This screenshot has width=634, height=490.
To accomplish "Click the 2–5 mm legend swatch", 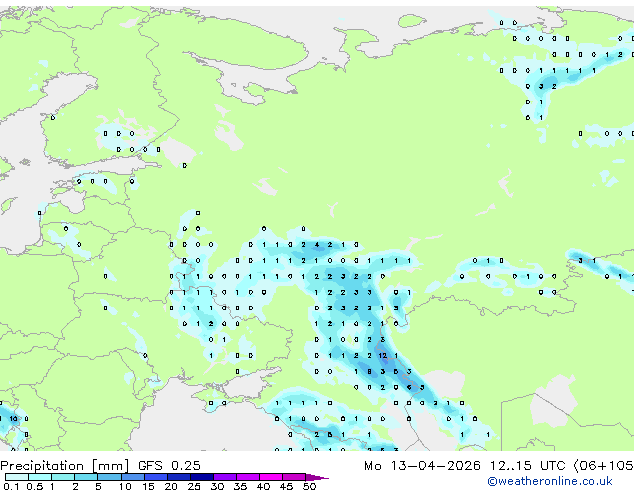I will [86, 477].
